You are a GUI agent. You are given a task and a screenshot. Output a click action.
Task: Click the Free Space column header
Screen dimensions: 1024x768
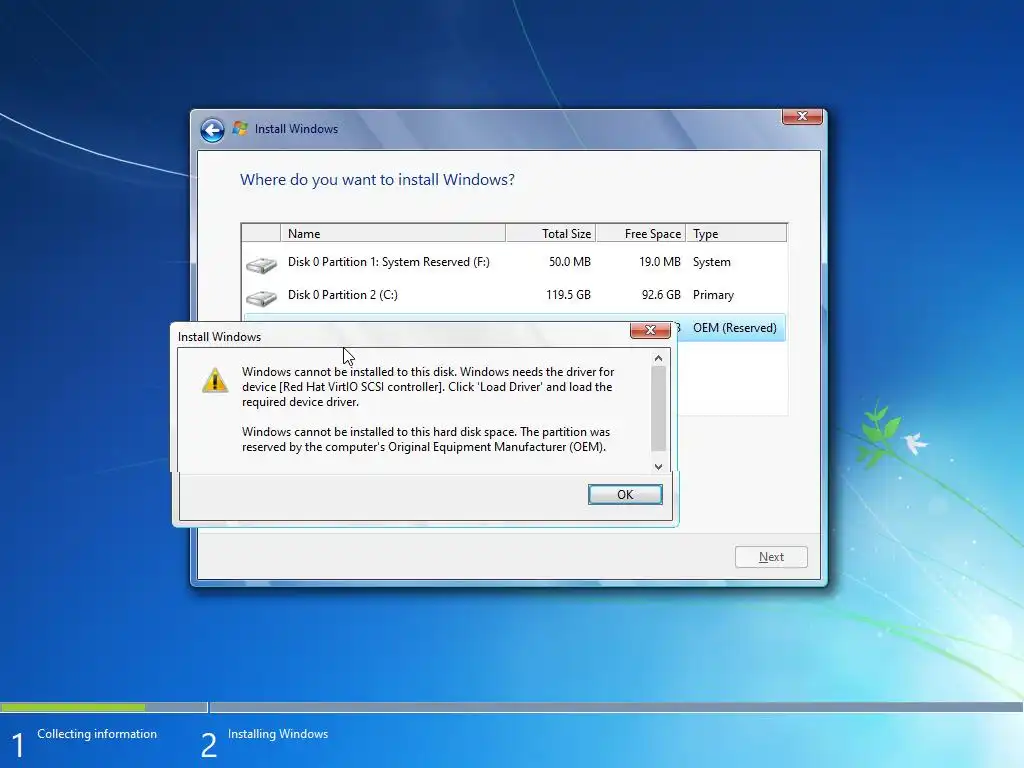click(641, 233)
